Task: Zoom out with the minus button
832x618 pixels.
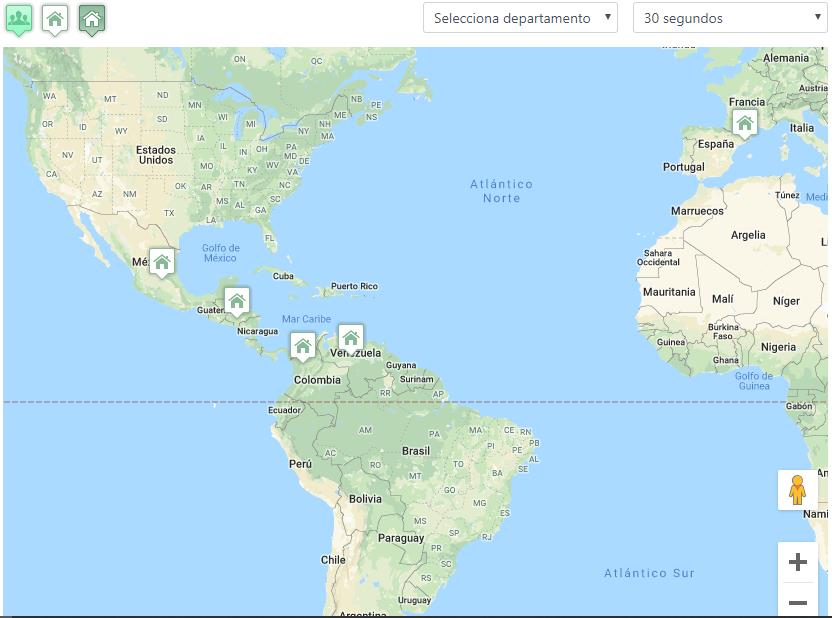Action: click(797, 602)
